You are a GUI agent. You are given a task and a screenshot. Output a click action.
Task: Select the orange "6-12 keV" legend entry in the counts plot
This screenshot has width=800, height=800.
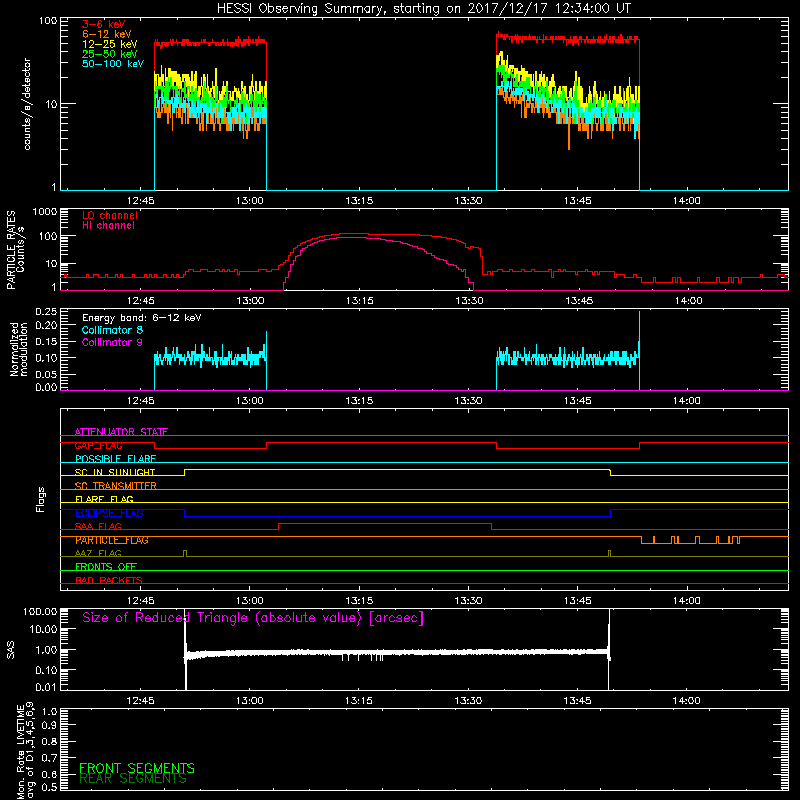coord(107,34)
